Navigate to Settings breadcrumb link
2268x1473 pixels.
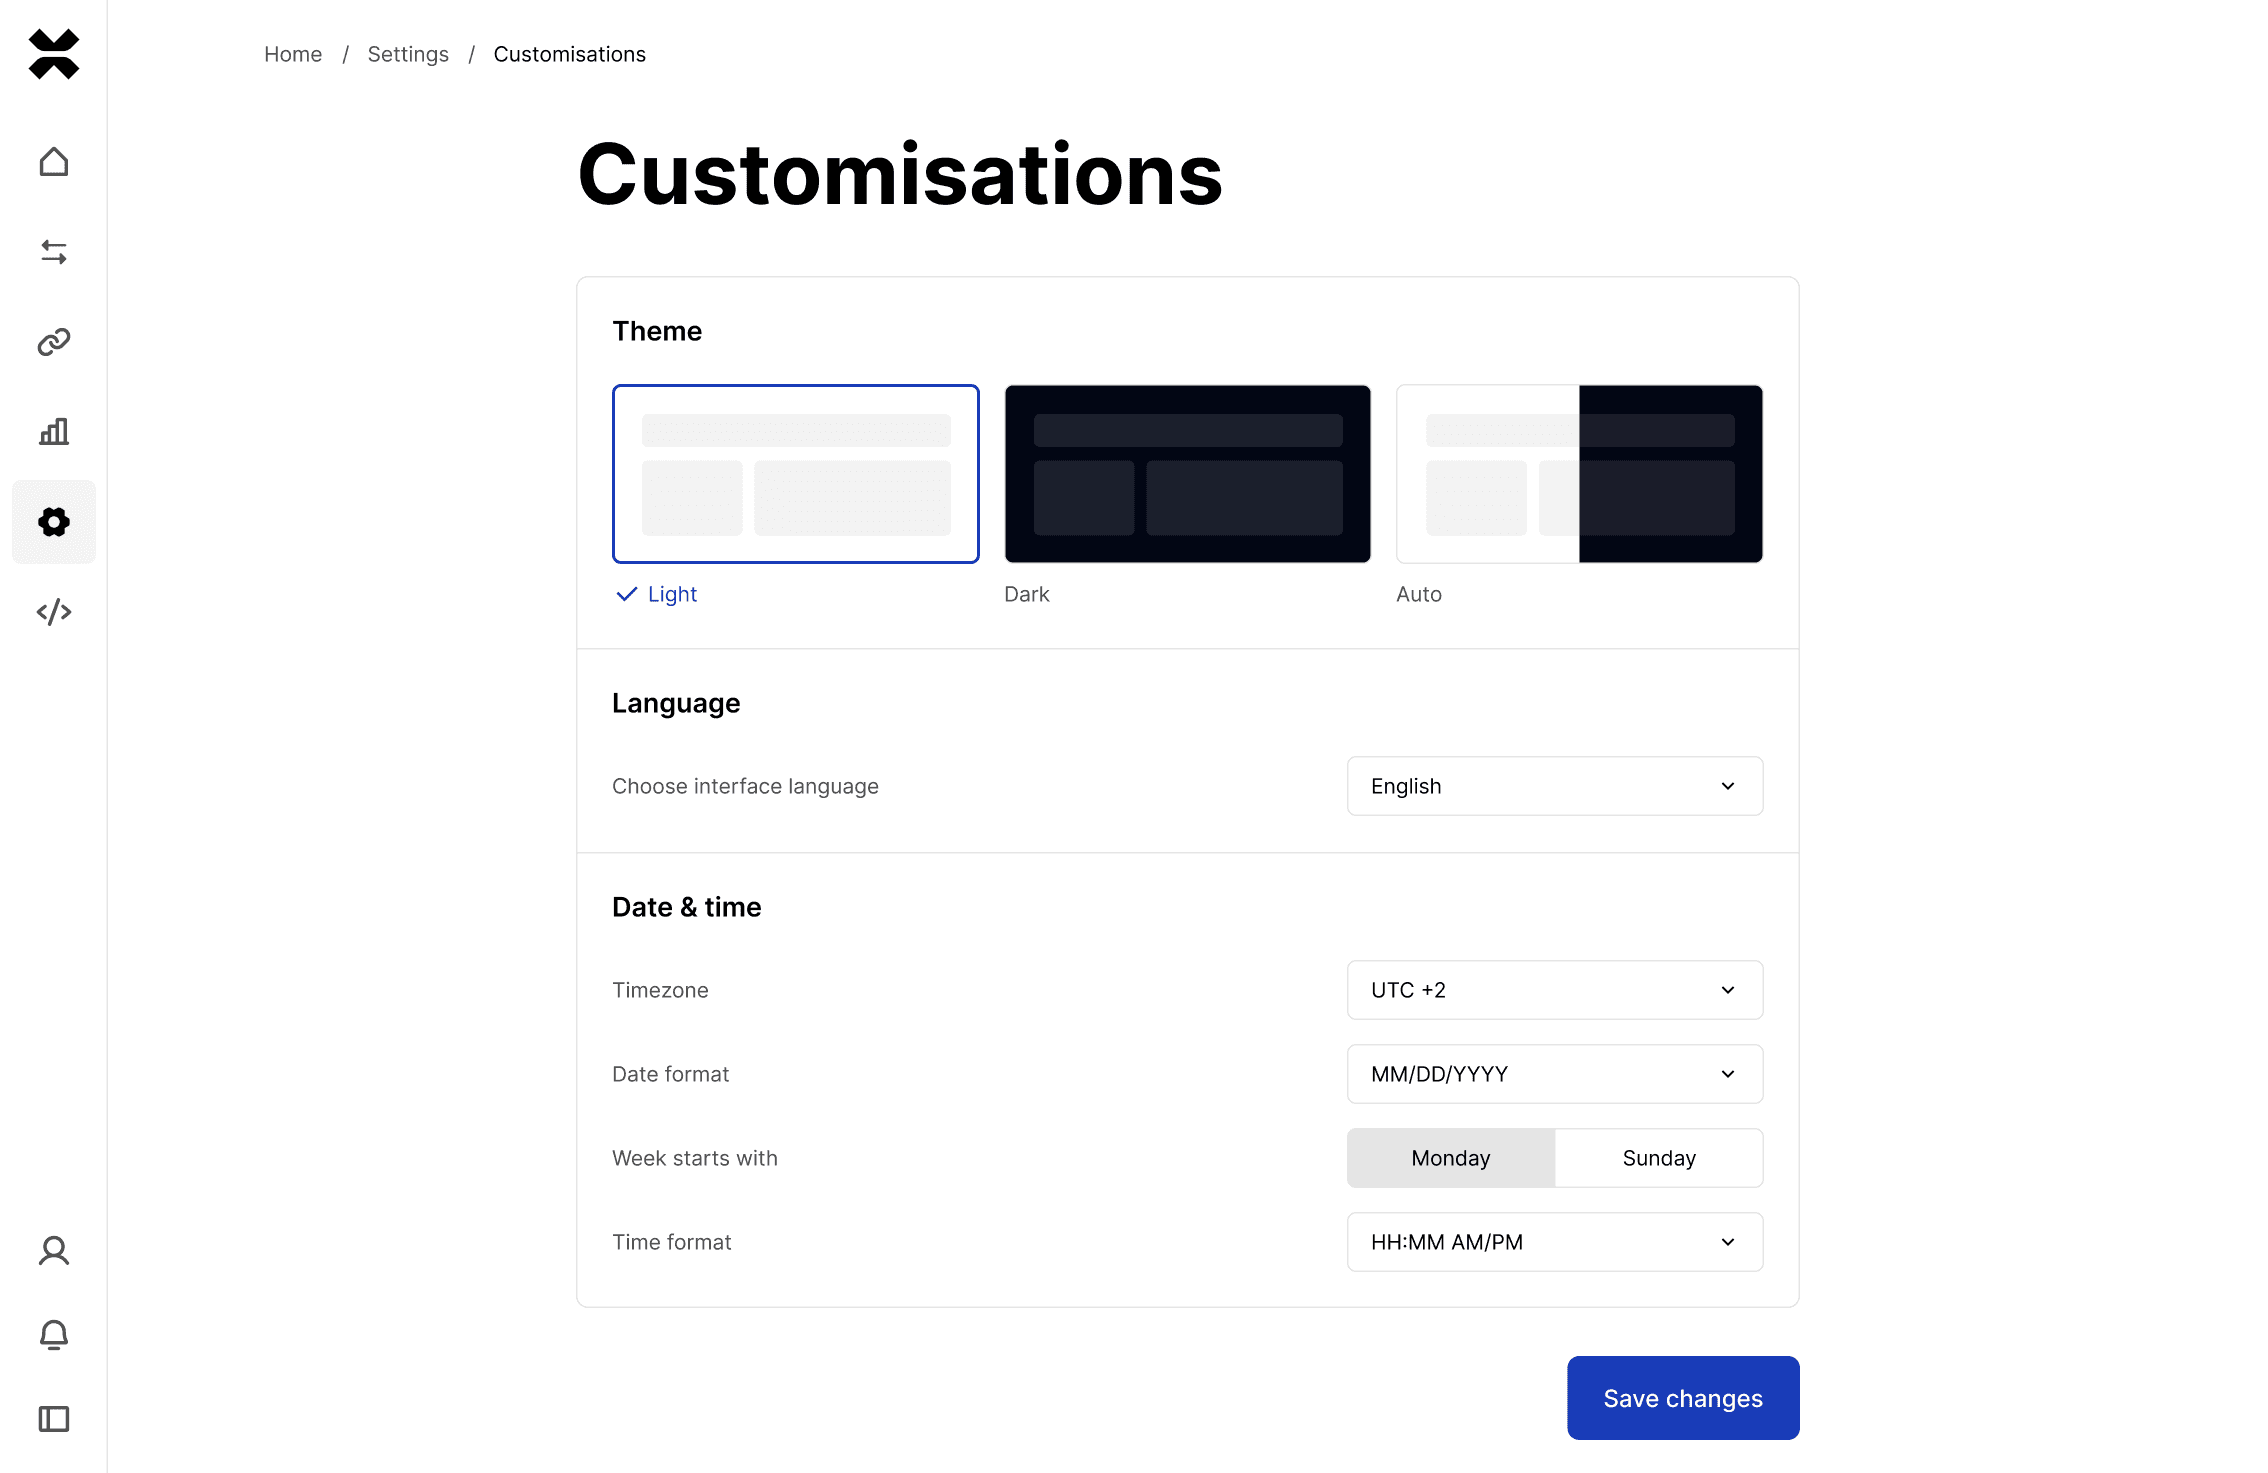tap(408, 54)
